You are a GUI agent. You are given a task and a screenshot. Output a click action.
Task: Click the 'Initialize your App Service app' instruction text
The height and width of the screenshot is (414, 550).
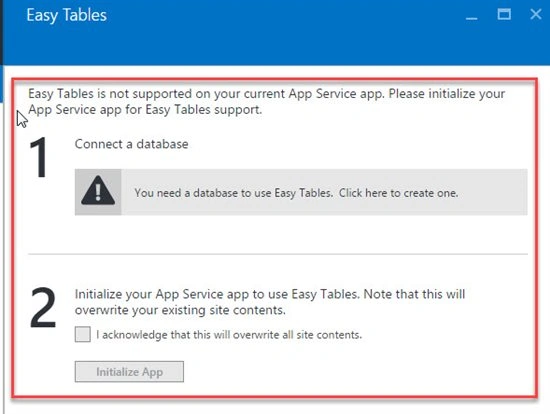(270, 302)
